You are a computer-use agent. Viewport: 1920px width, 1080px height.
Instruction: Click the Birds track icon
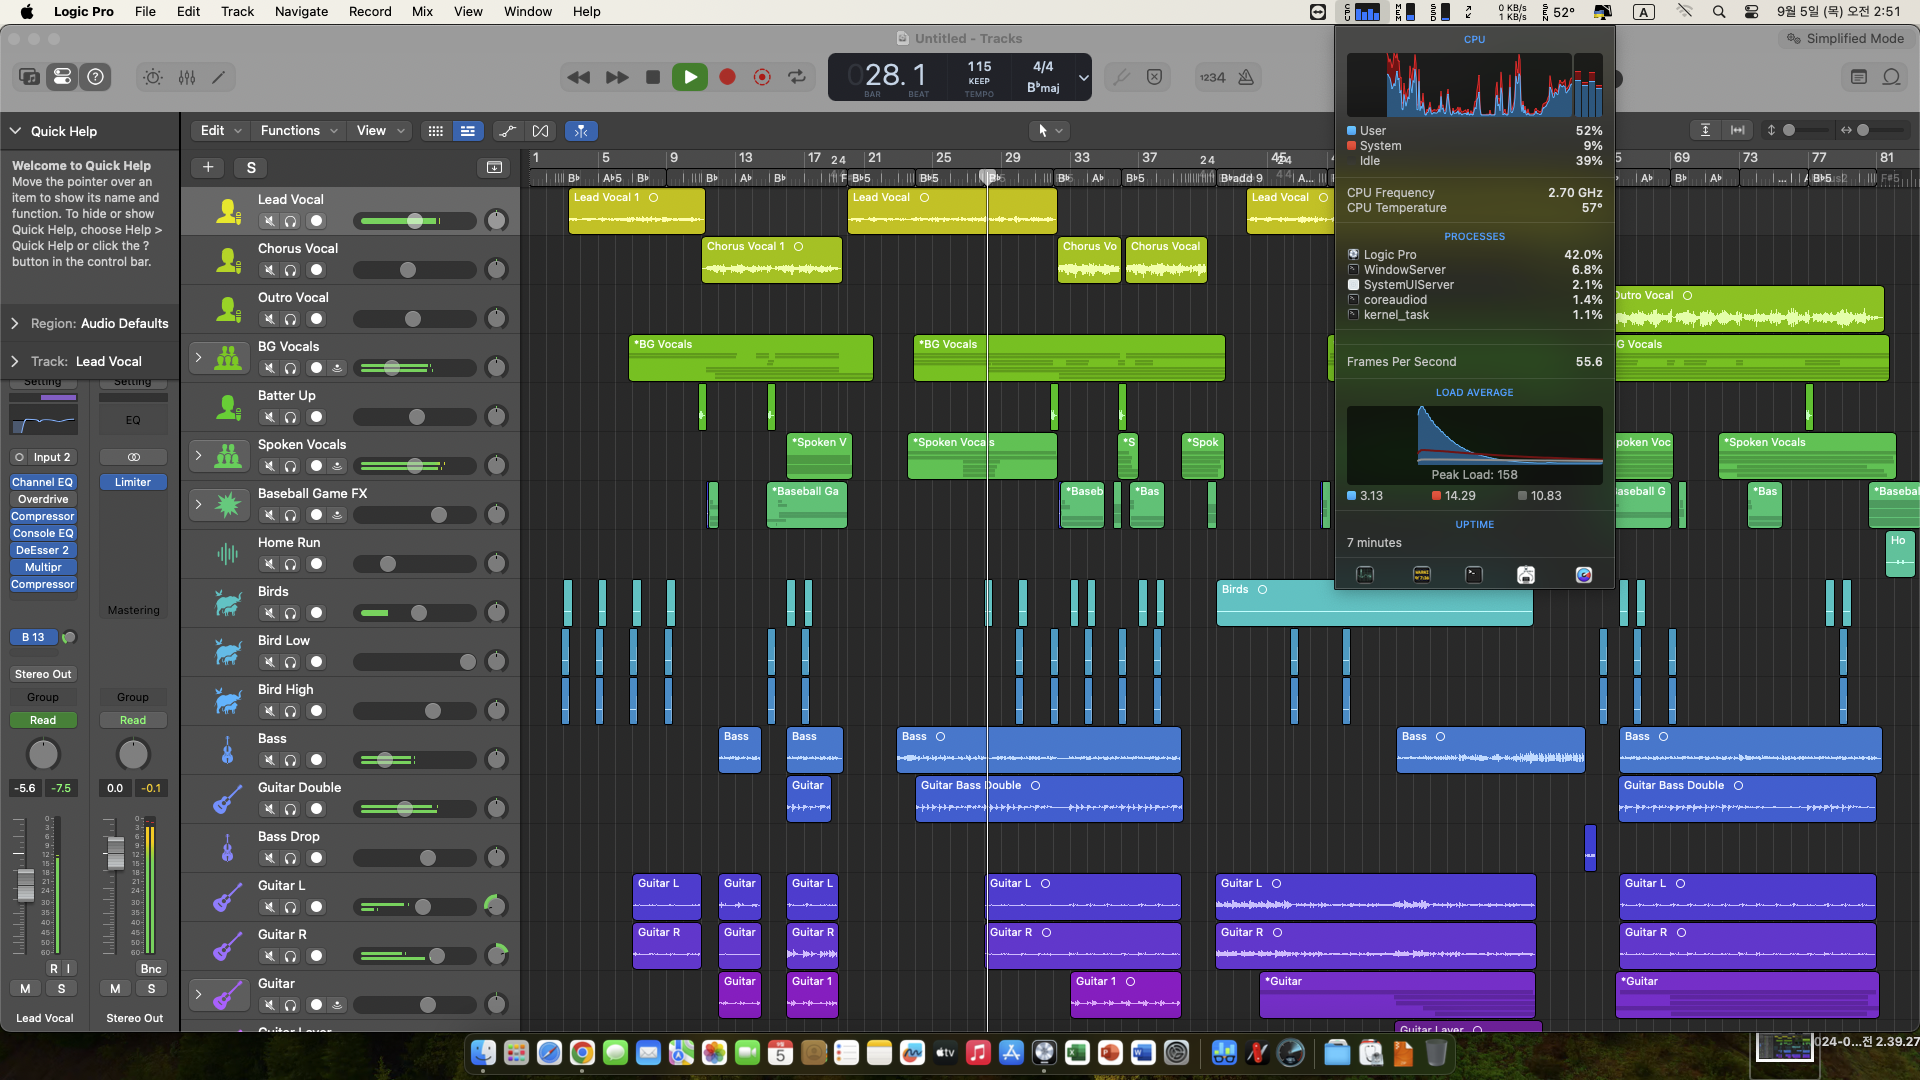(228, 603)
